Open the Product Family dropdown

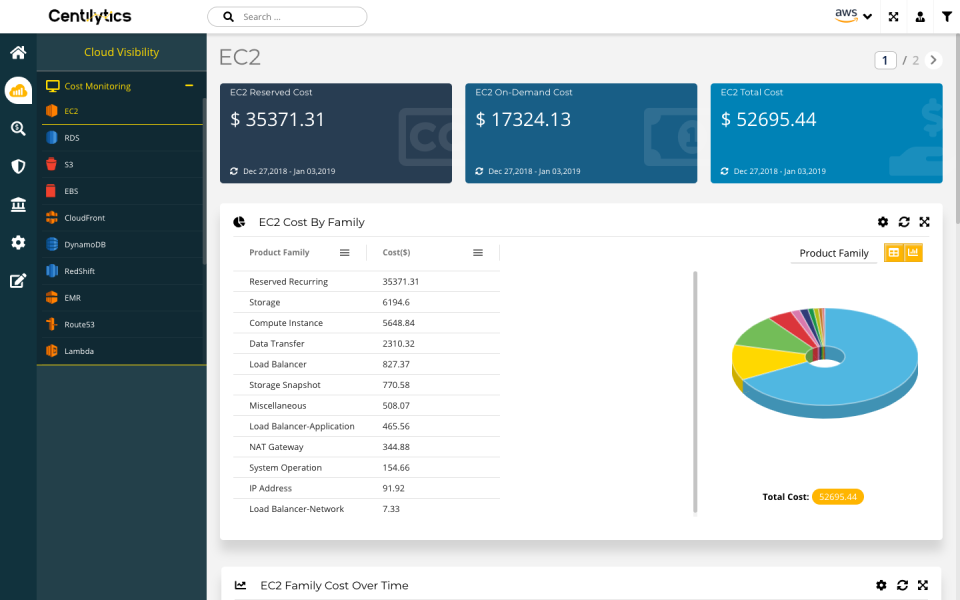(x=834, y=253)
